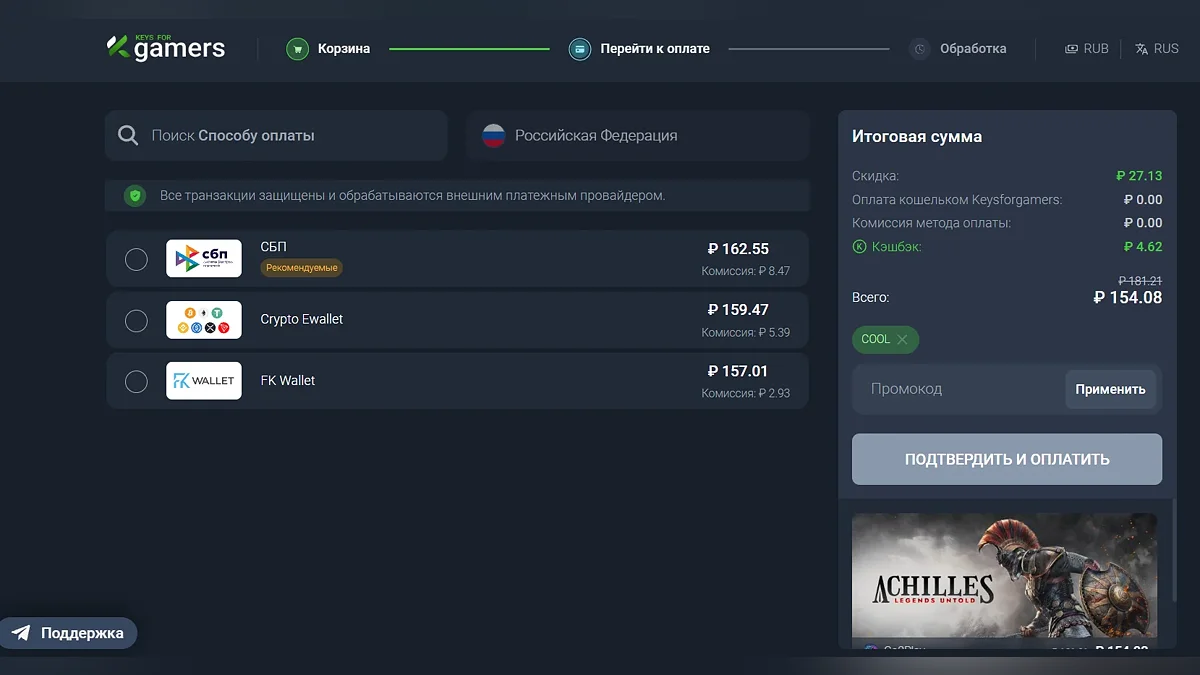This screenshot has height=675, width=1200.
Task: Click the order summary scrollbar
Action: [x=1174, y=550]
